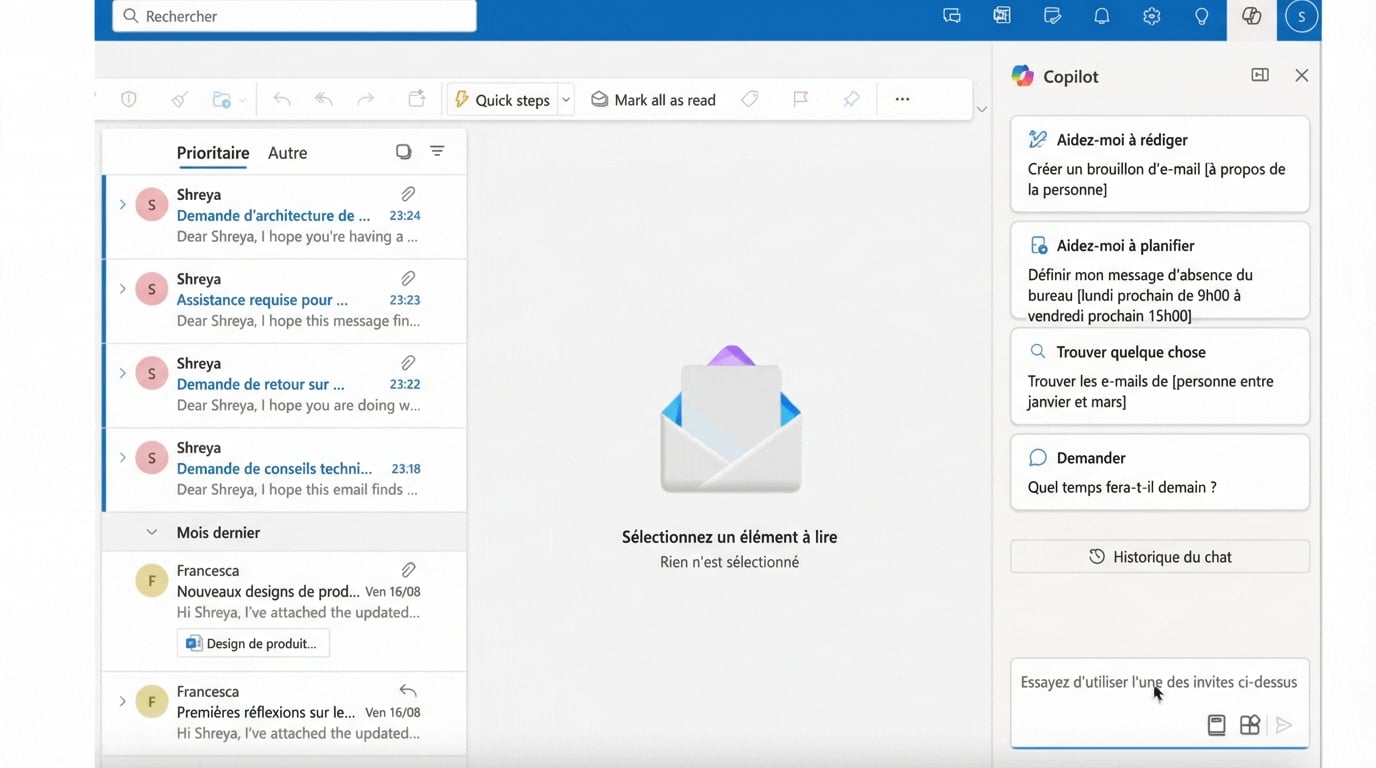
Task: Open the notifications bell
Action: [1101, 16]
